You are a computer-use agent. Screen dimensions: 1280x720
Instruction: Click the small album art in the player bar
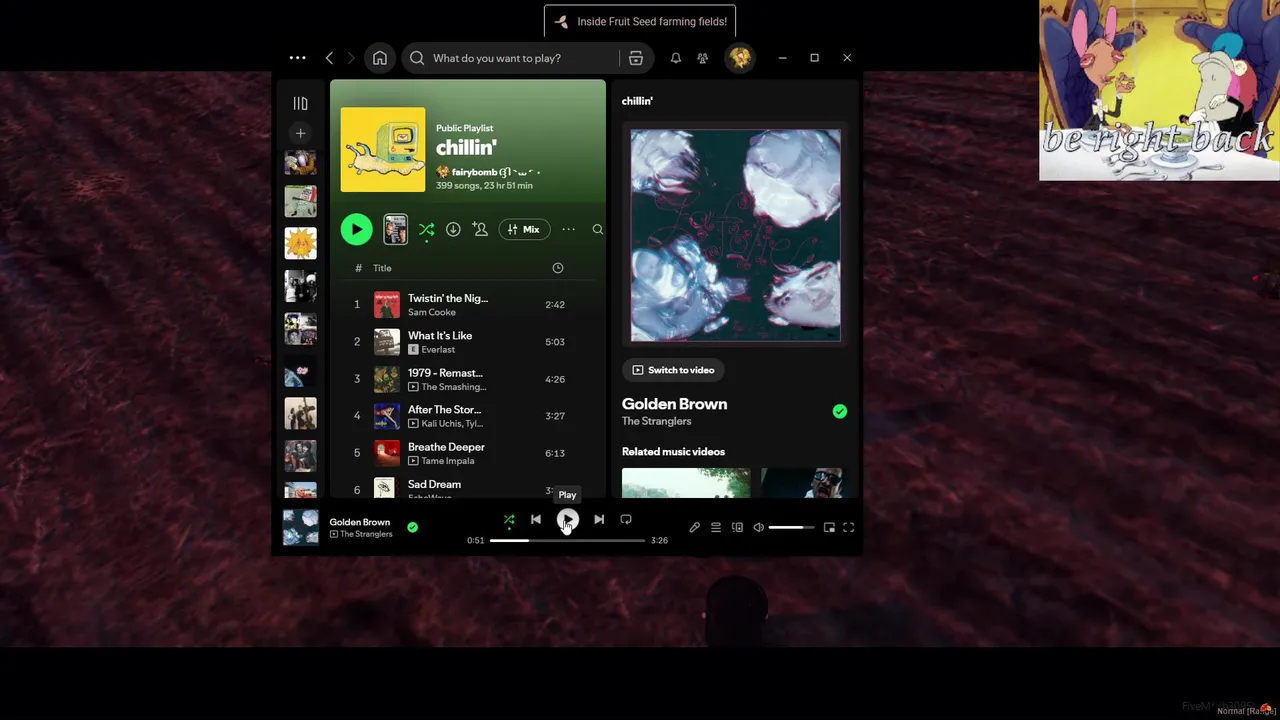(300, 527)
